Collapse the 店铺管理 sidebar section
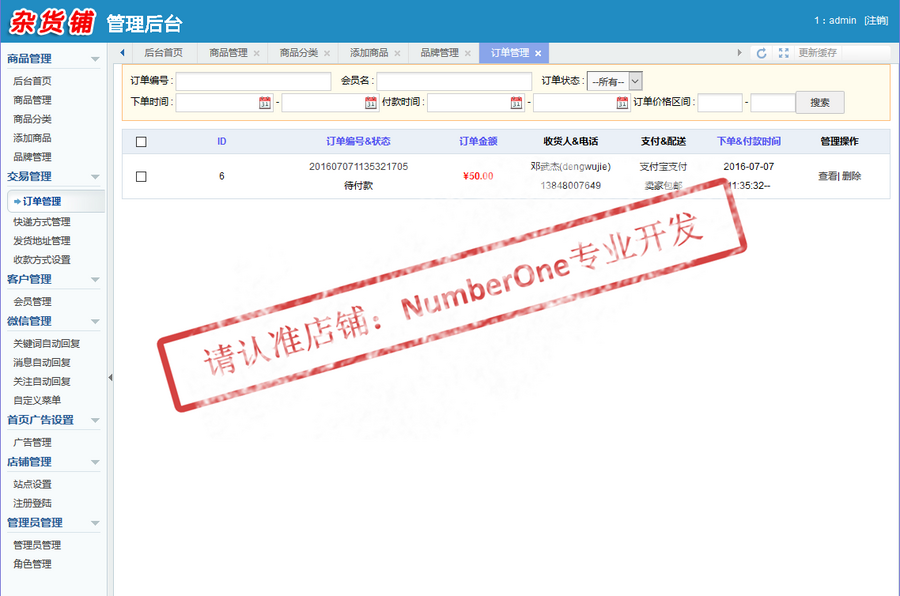 97,462
